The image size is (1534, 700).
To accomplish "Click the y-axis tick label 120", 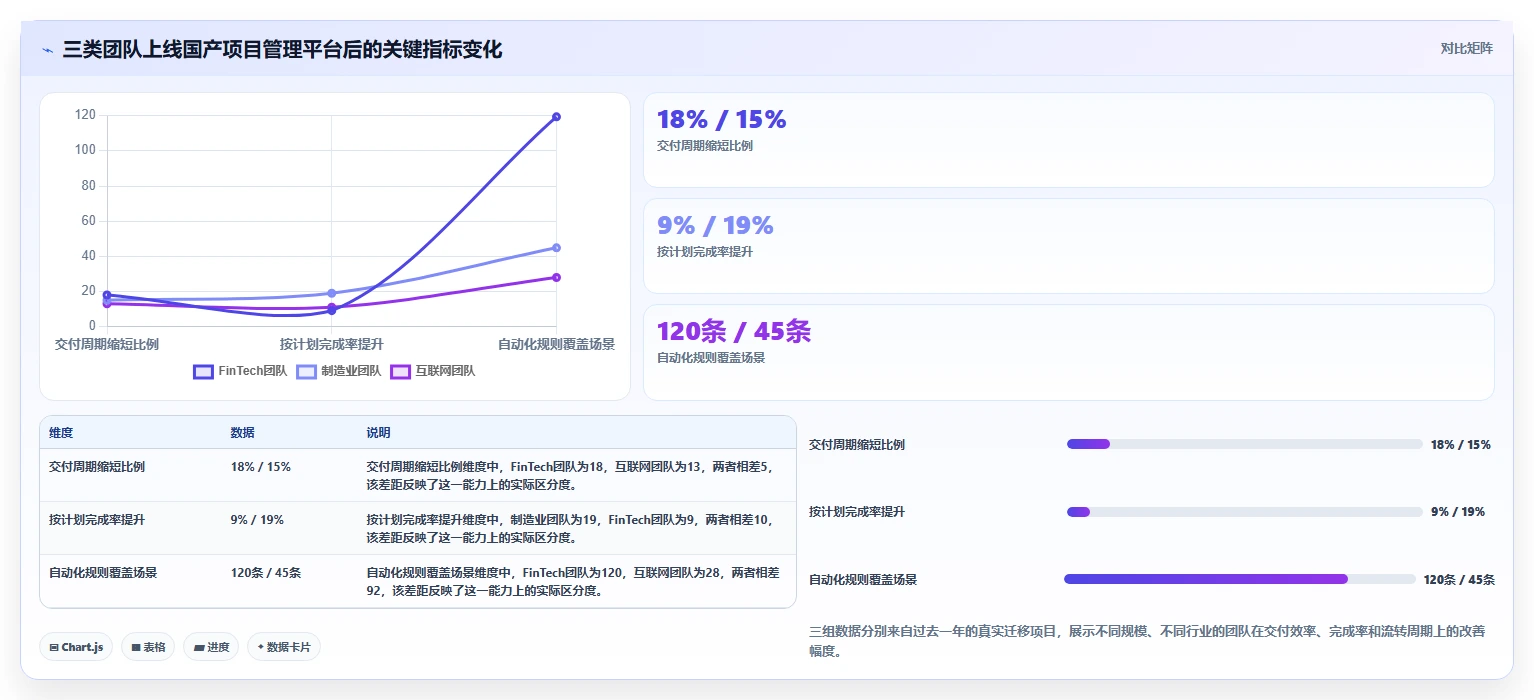I will click(x=85, y=115).
